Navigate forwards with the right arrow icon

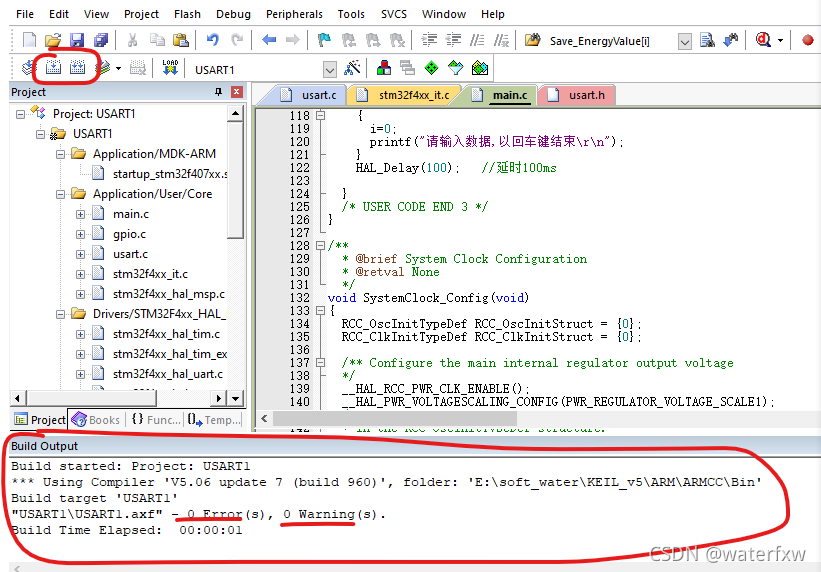pos(293,40)
